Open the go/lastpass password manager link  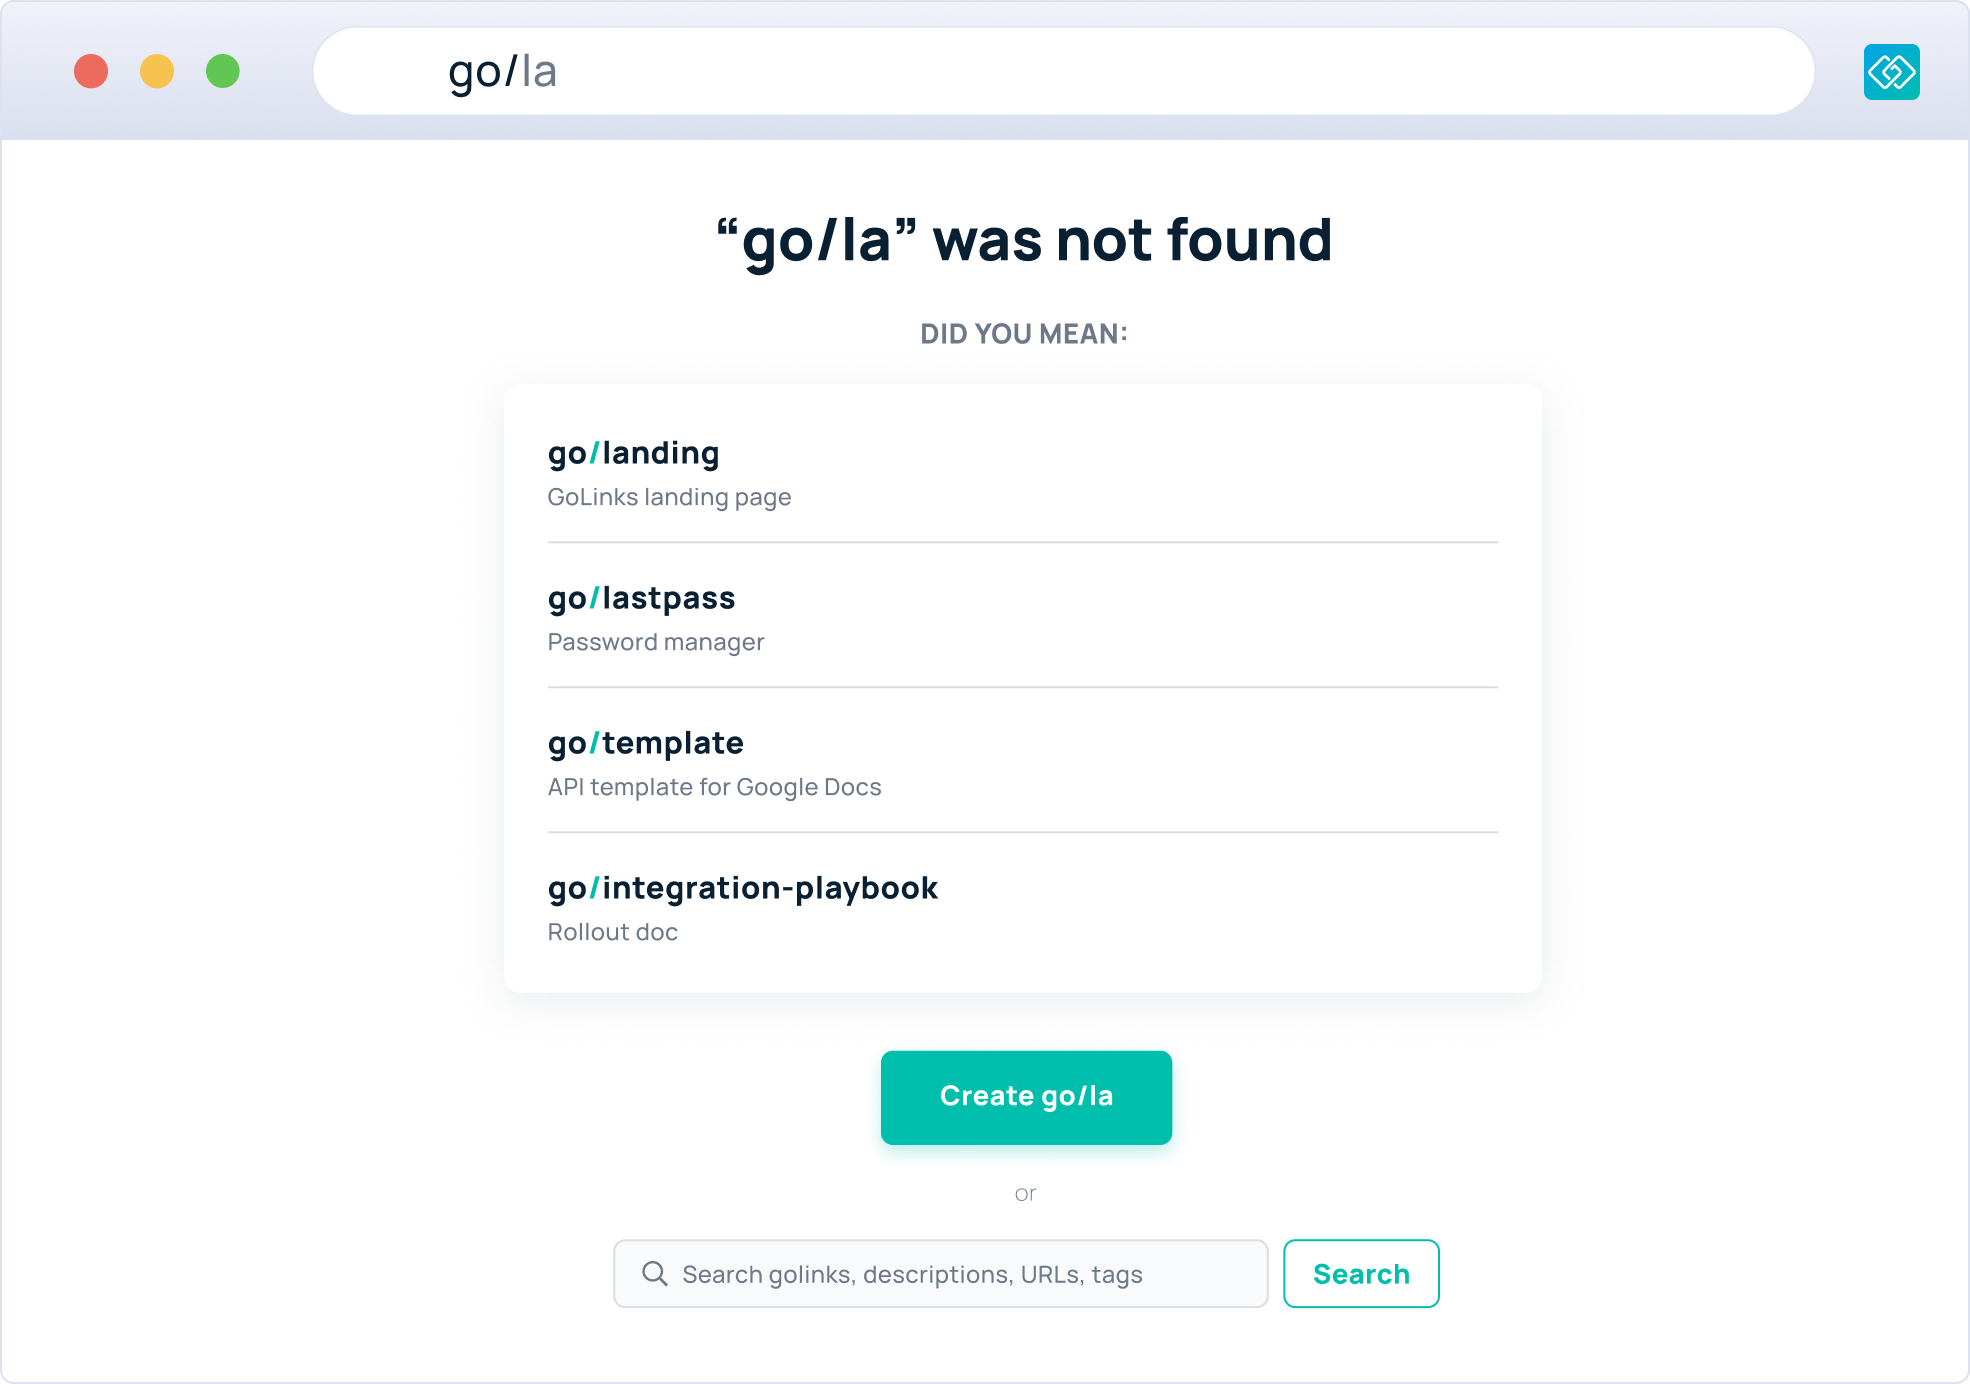click(640, 597)
